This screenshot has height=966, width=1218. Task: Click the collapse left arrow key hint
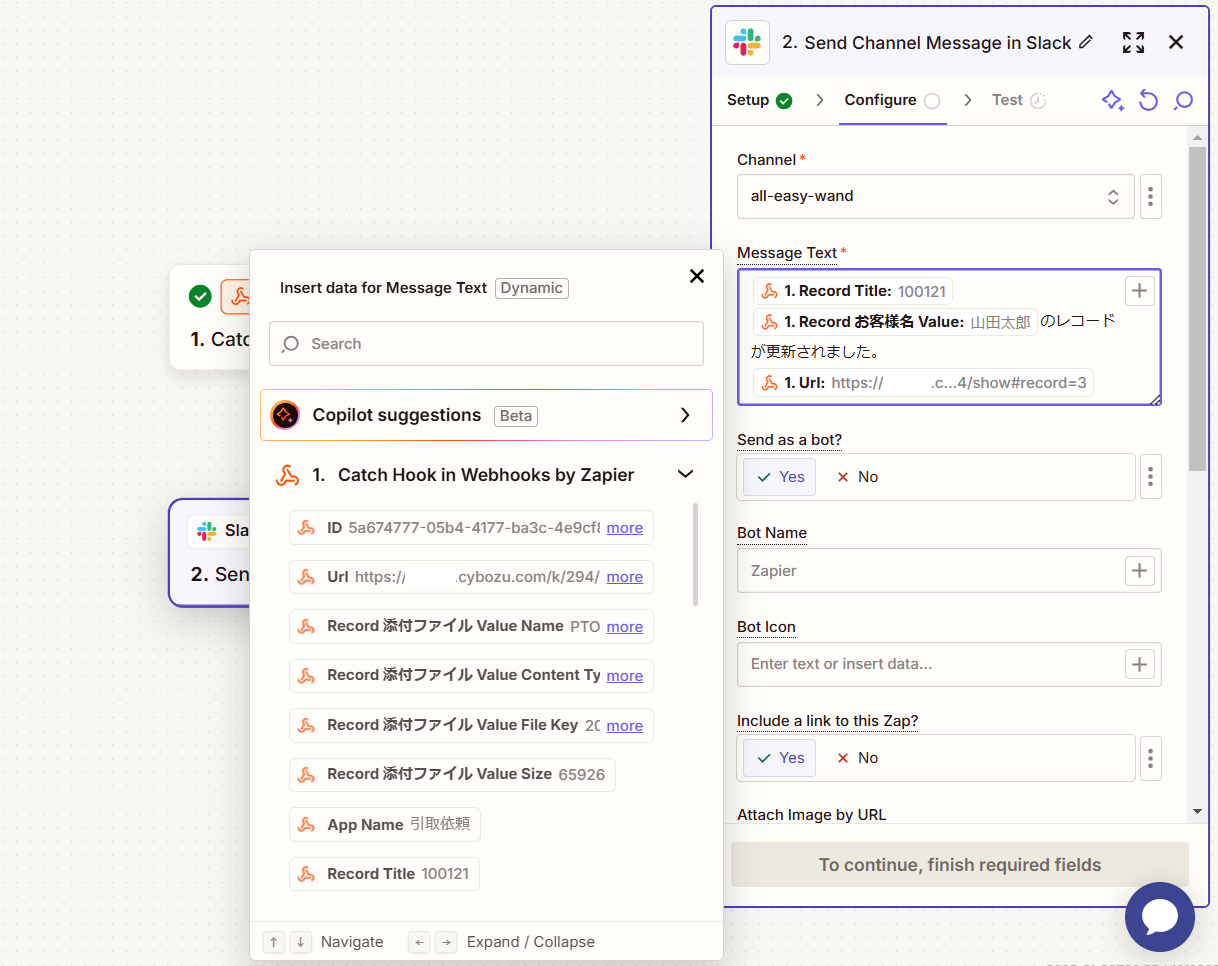pyautogui.click(x=420, y=942)
